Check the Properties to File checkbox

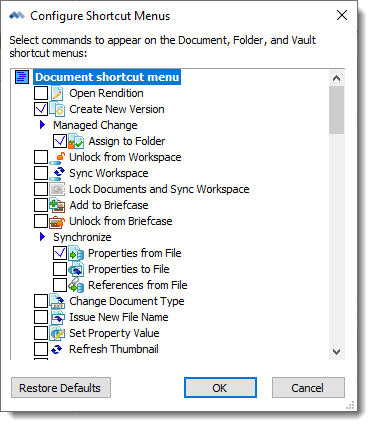tap(60, 269)
